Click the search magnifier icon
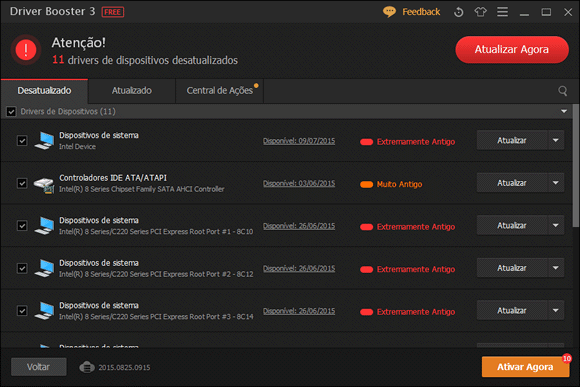This screenshot has height=387, width=580. tap(562, 91)
